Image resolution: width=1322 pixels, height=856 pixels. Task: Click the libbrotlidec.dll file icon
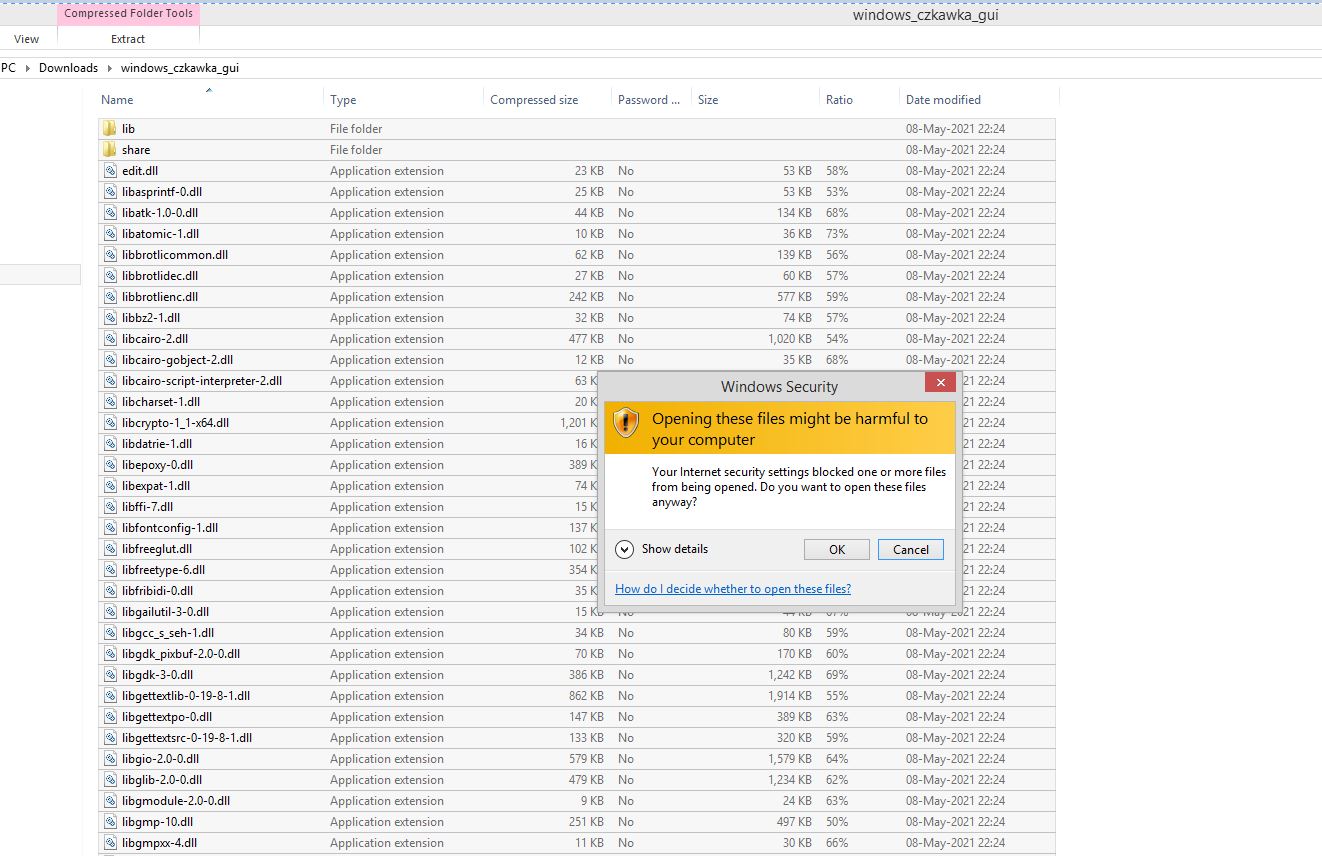(x=110, y=276)
